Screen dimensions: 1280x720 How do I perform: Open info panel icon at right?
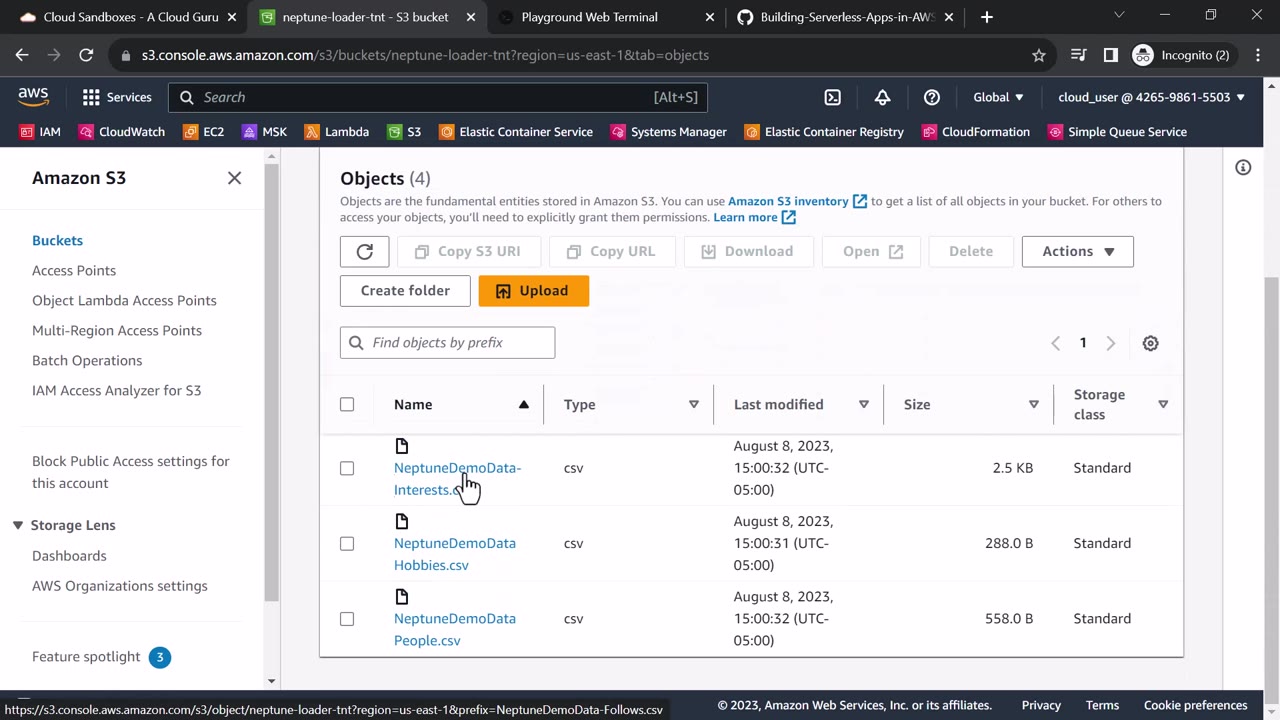click(x=1243, y=168)
